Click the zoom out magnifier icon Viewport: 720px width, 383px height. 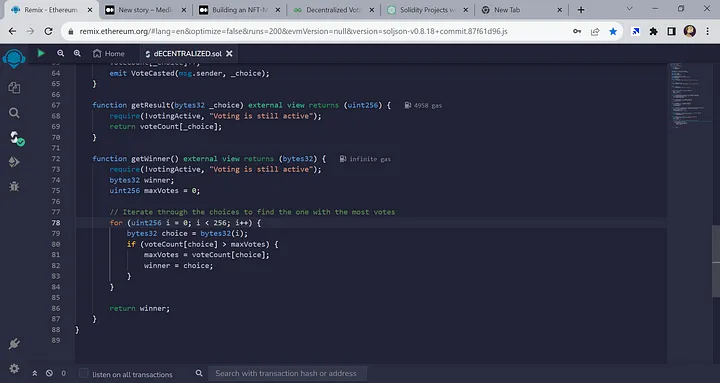pyautogui.click(x=60, y=53)
